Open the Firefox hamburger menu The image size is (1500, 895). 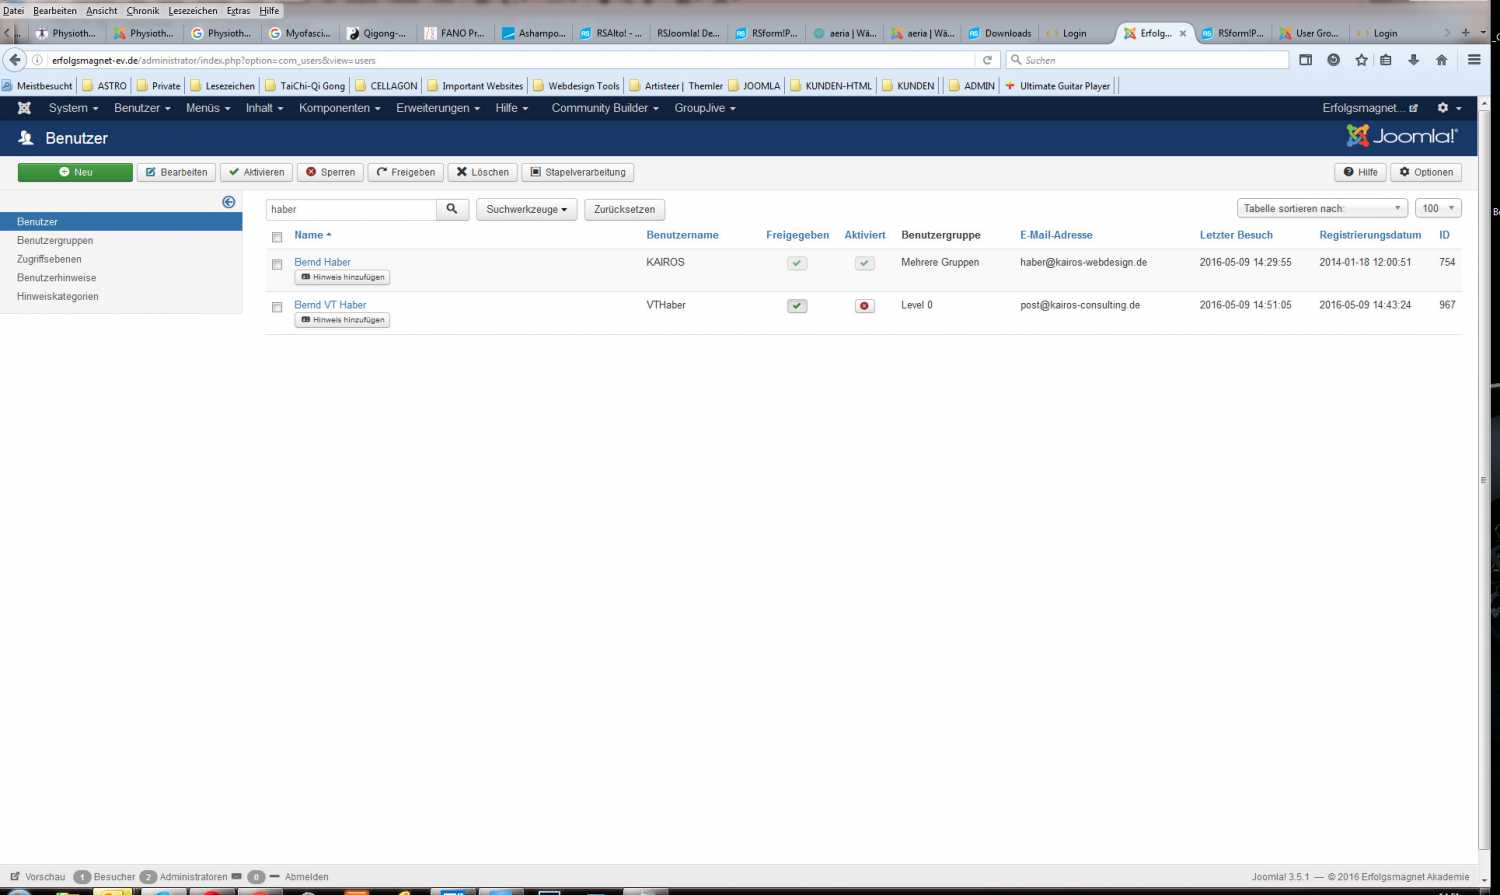[1474, 60]
